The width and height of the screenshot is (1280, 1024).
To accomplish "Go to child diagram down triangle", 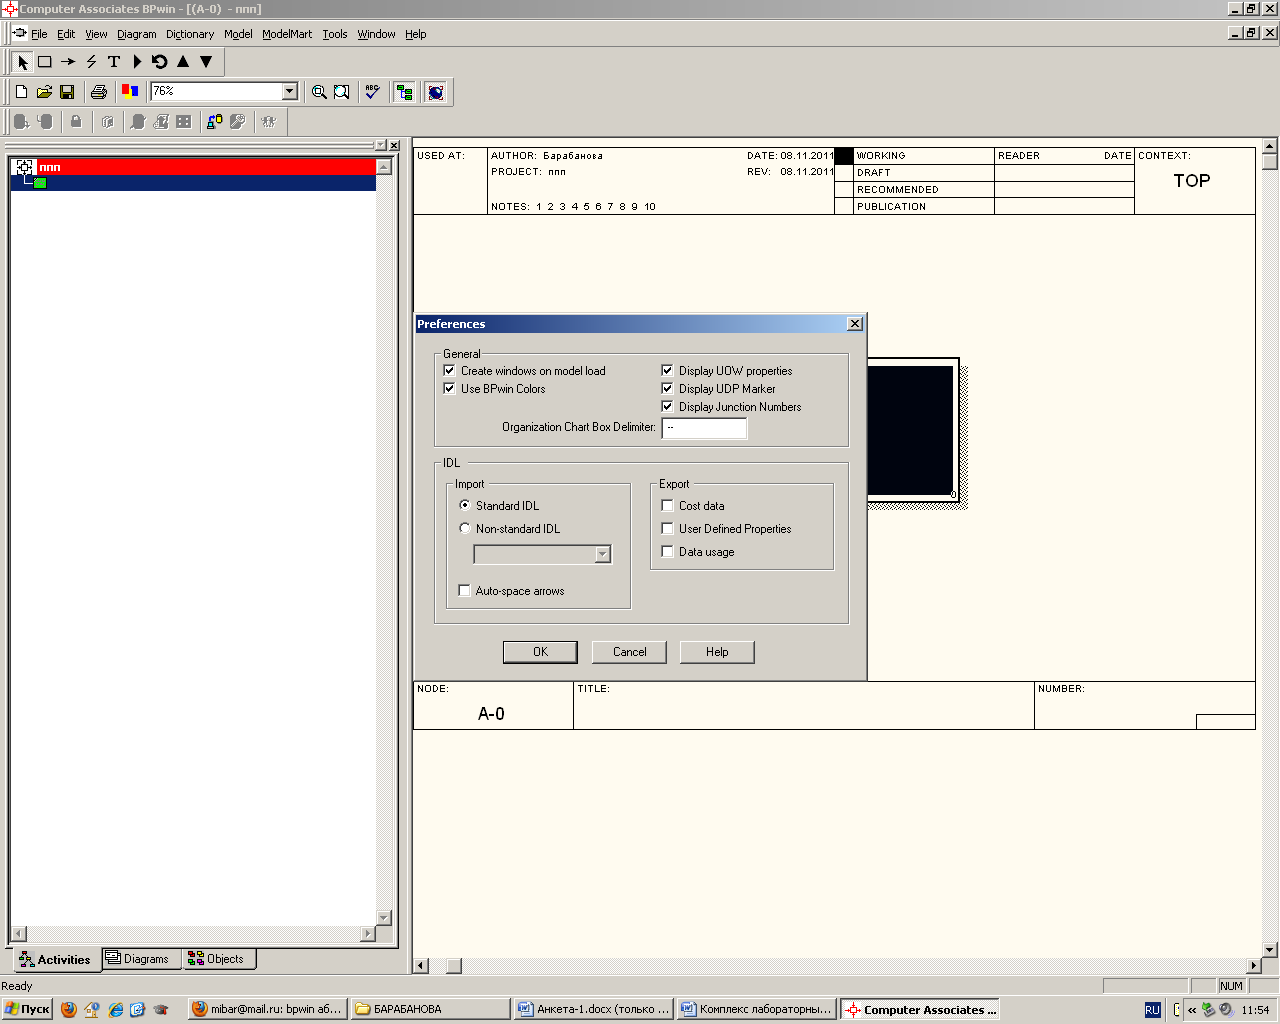I will click(x=206, y=62).
